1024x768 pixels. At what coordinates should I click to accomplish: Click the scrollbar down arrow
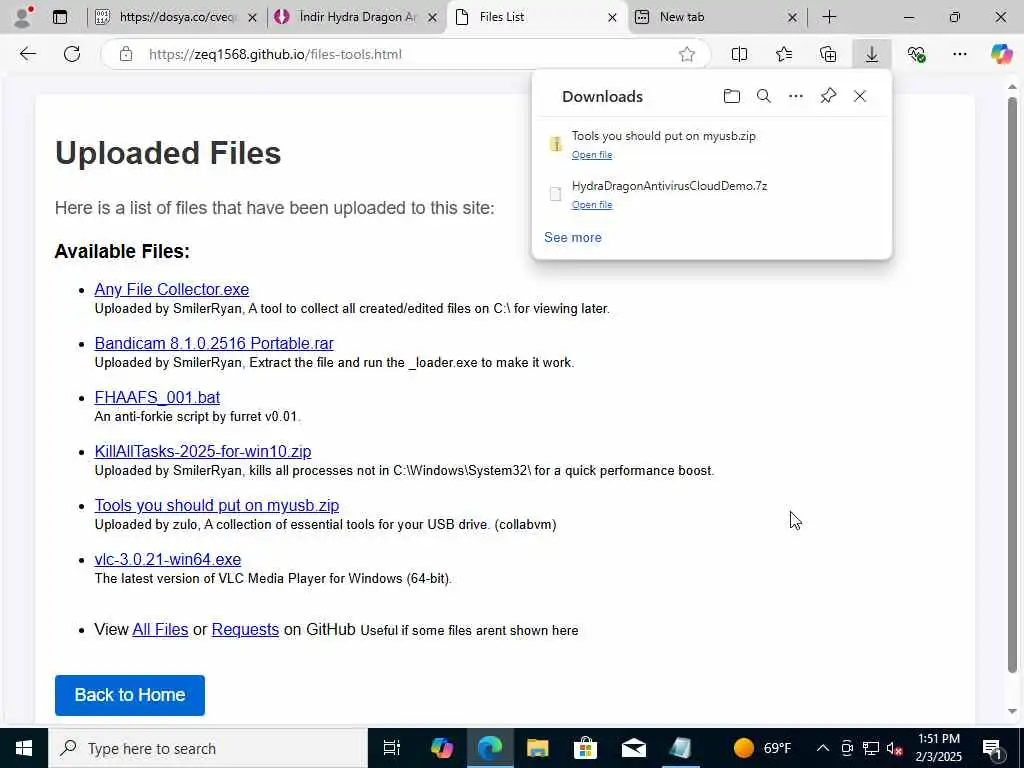1012,711
